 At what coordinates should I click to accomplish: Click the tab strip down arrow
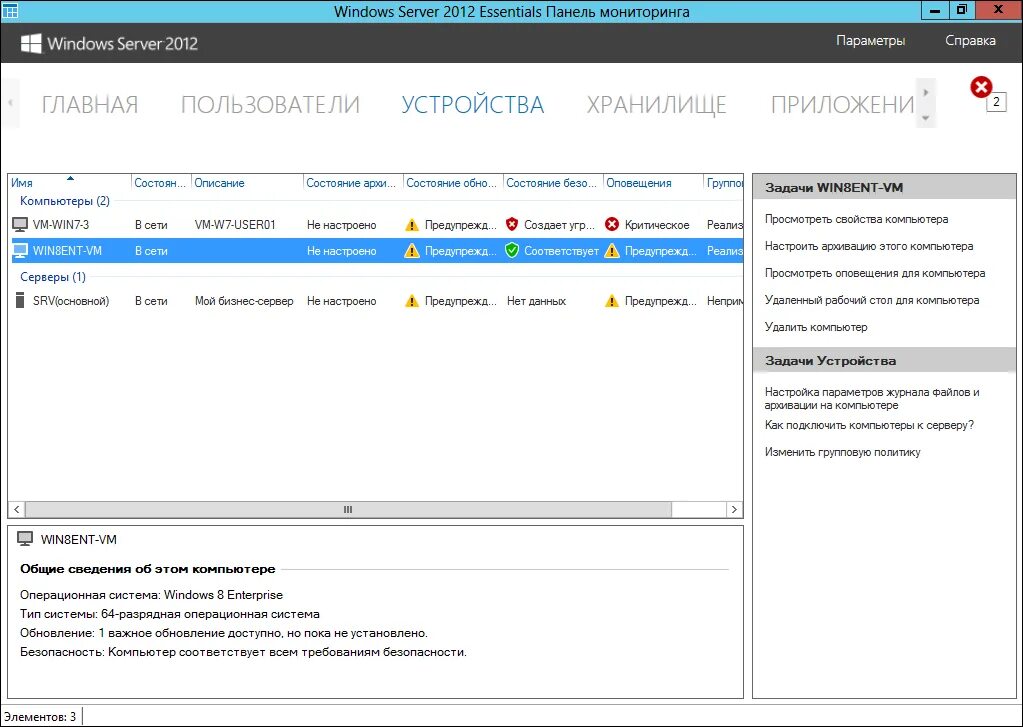926,118
